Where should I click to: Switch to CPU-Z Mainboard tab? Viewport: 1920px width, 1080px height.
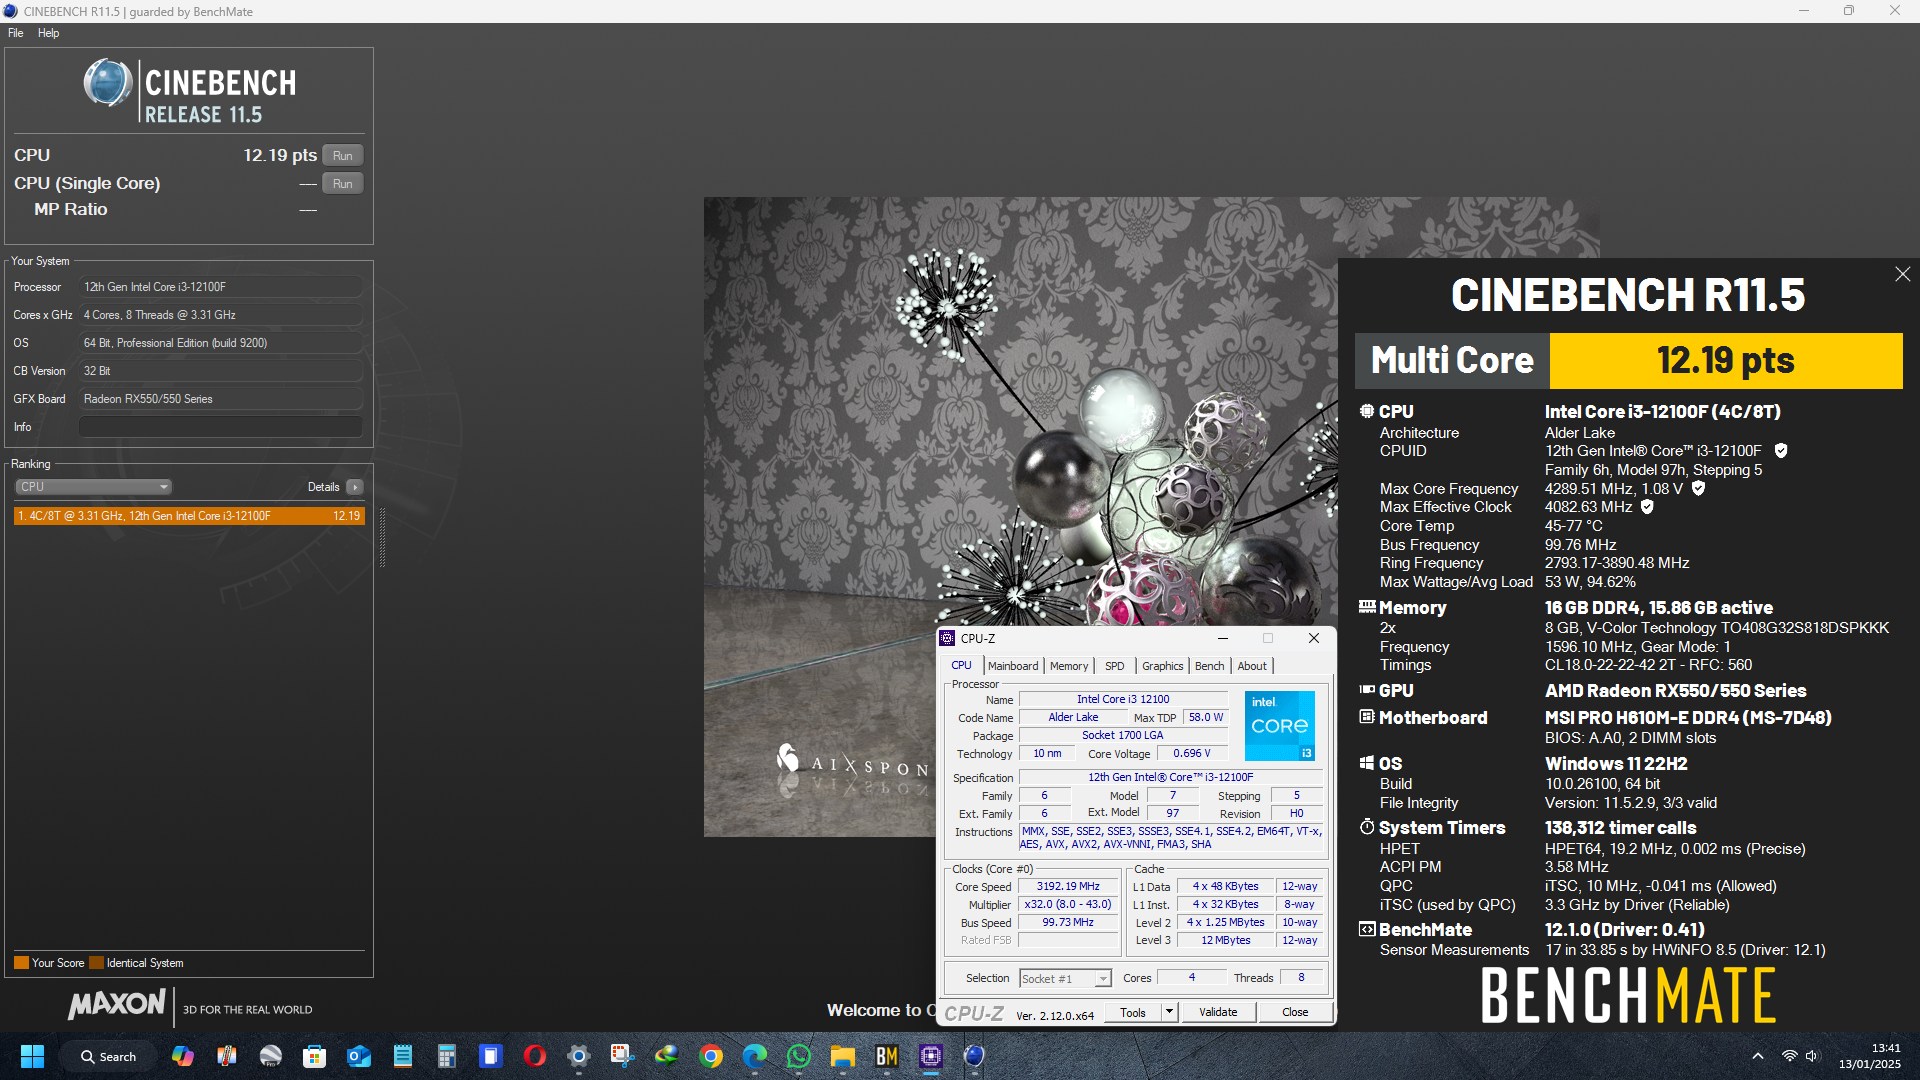pos(1013,666)
